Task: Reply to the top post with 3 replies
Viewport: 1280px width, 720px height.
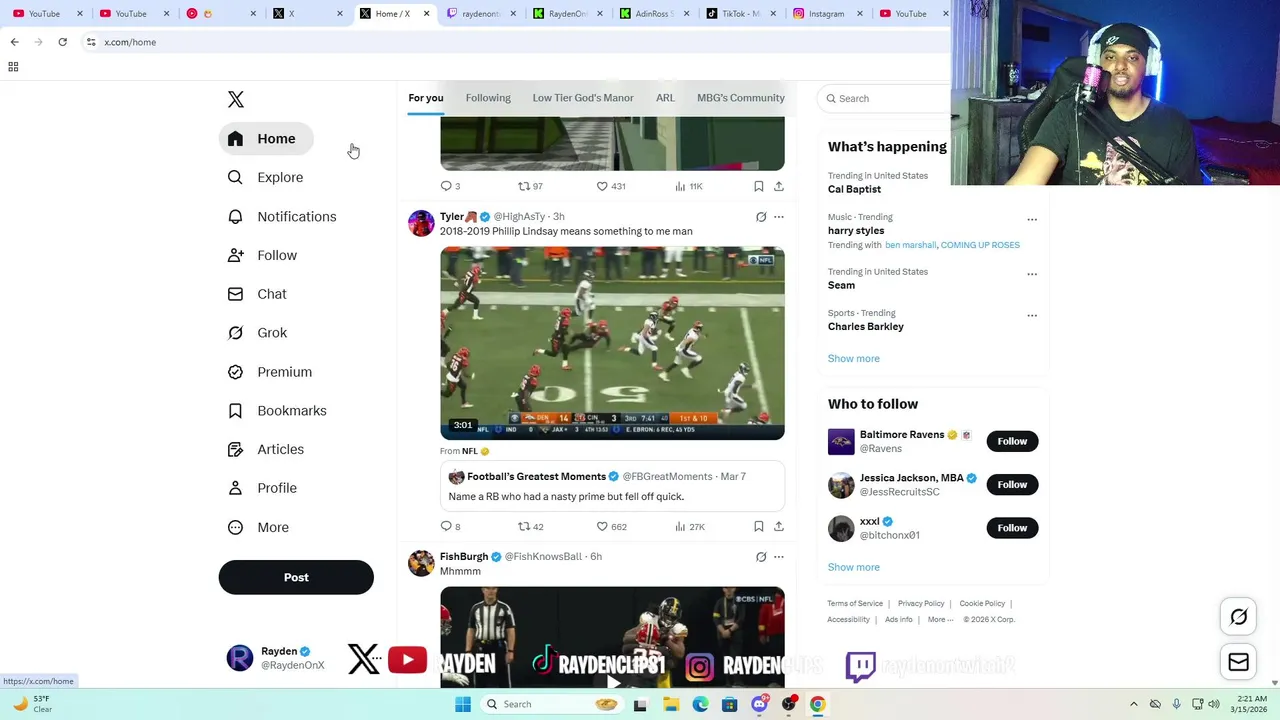Action: point(450,186)
